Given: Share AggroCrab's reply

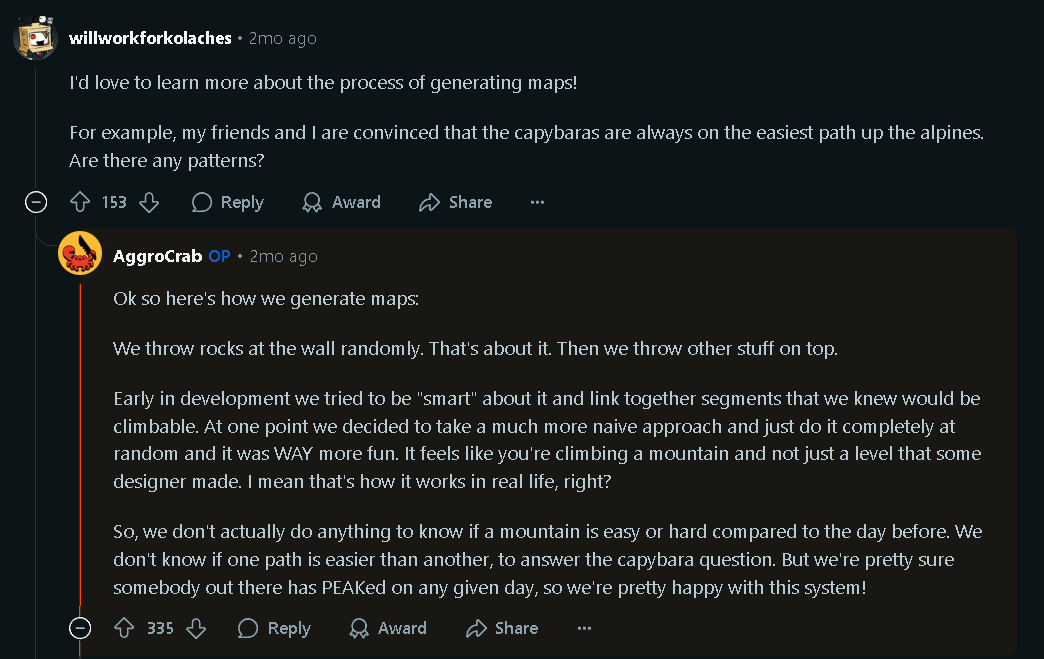Looking at the screenshot, I should (502, 628).
